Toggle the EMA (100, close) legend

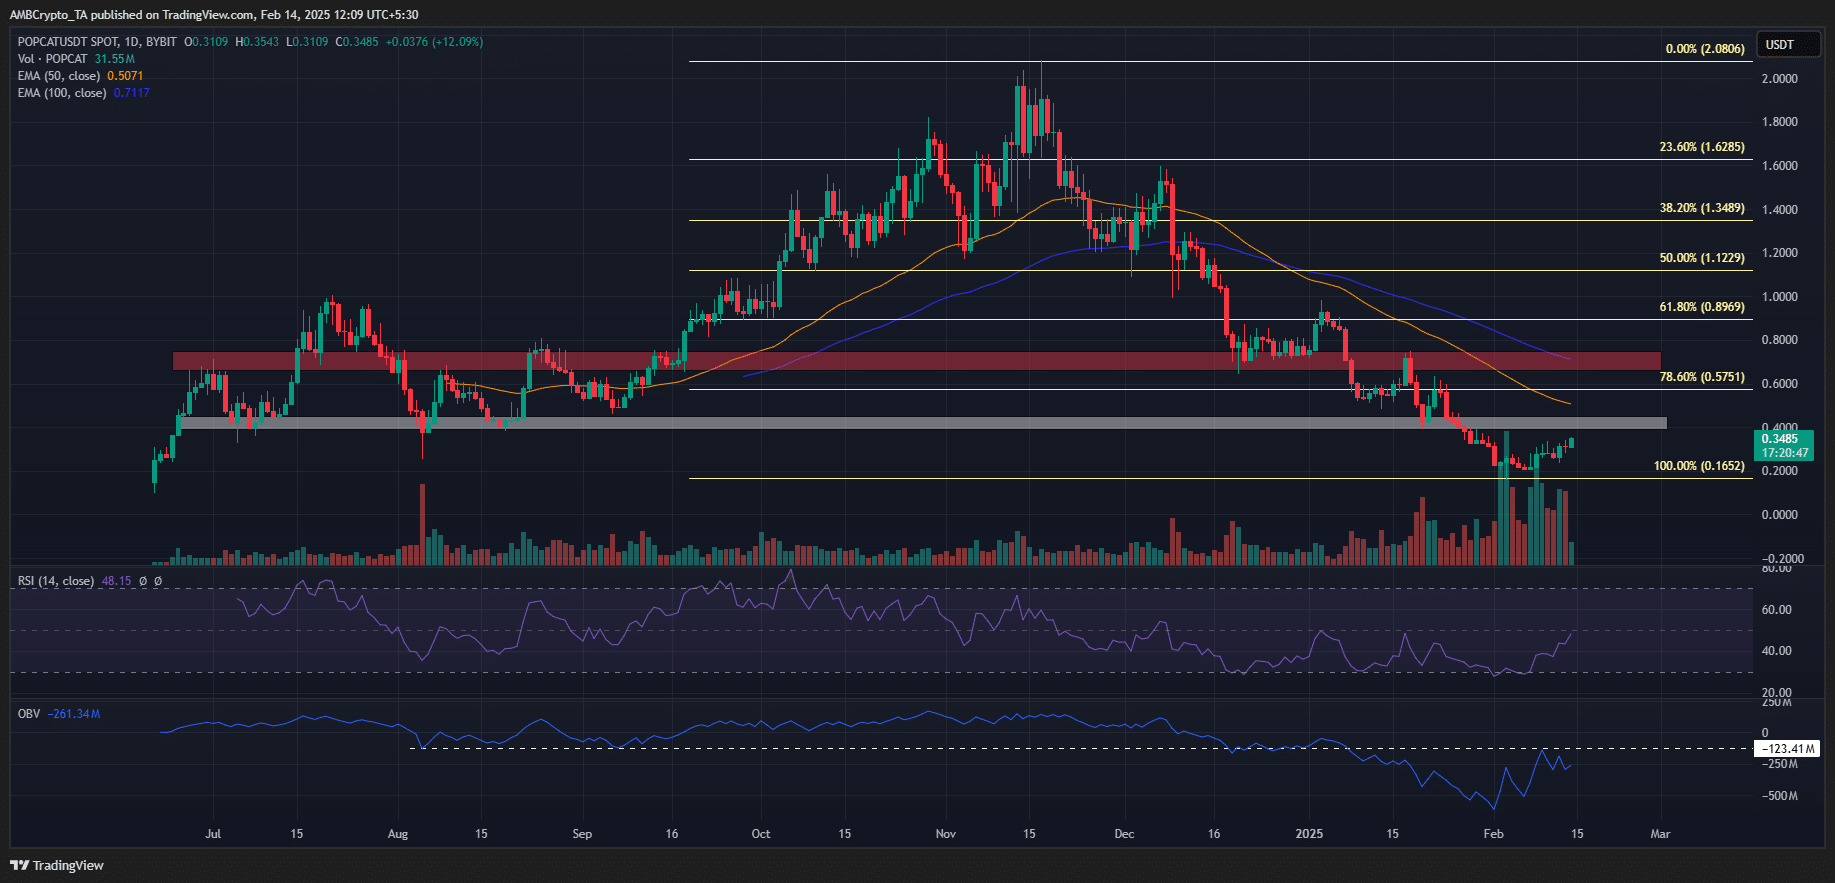(62, 93)
